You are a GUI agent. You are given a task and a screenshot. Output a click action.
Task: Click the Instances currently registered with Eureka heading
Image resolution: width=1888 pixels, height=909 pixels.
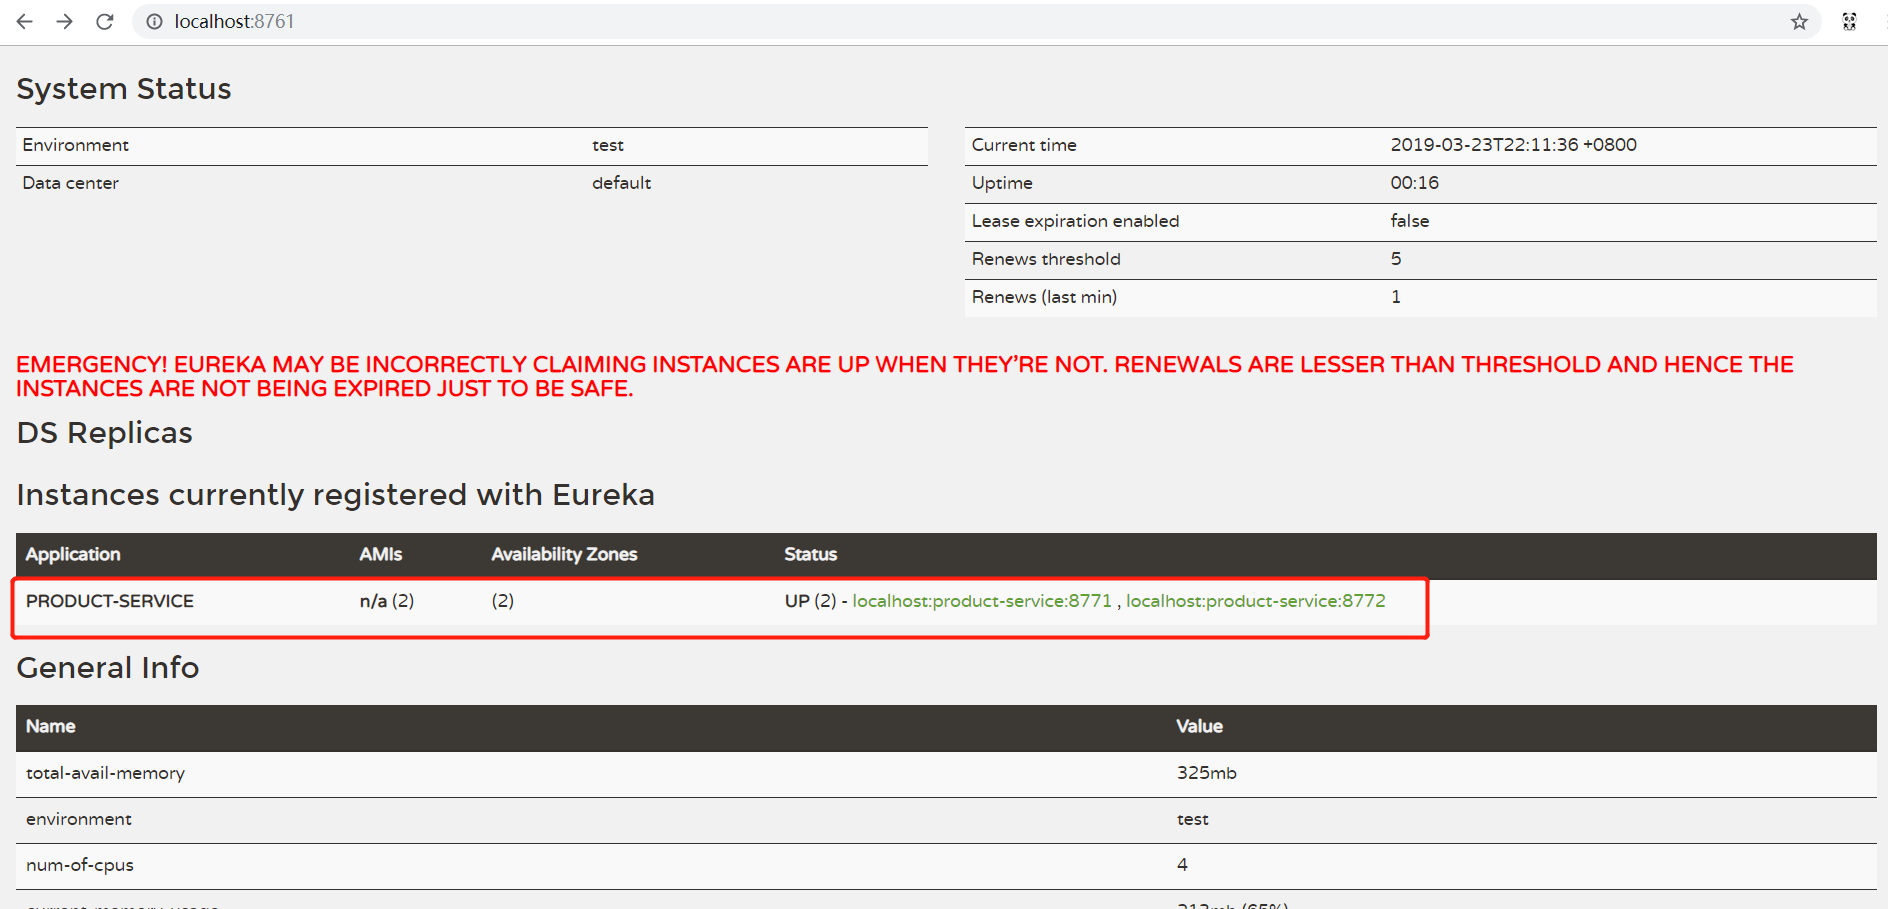tap(336, 495)
